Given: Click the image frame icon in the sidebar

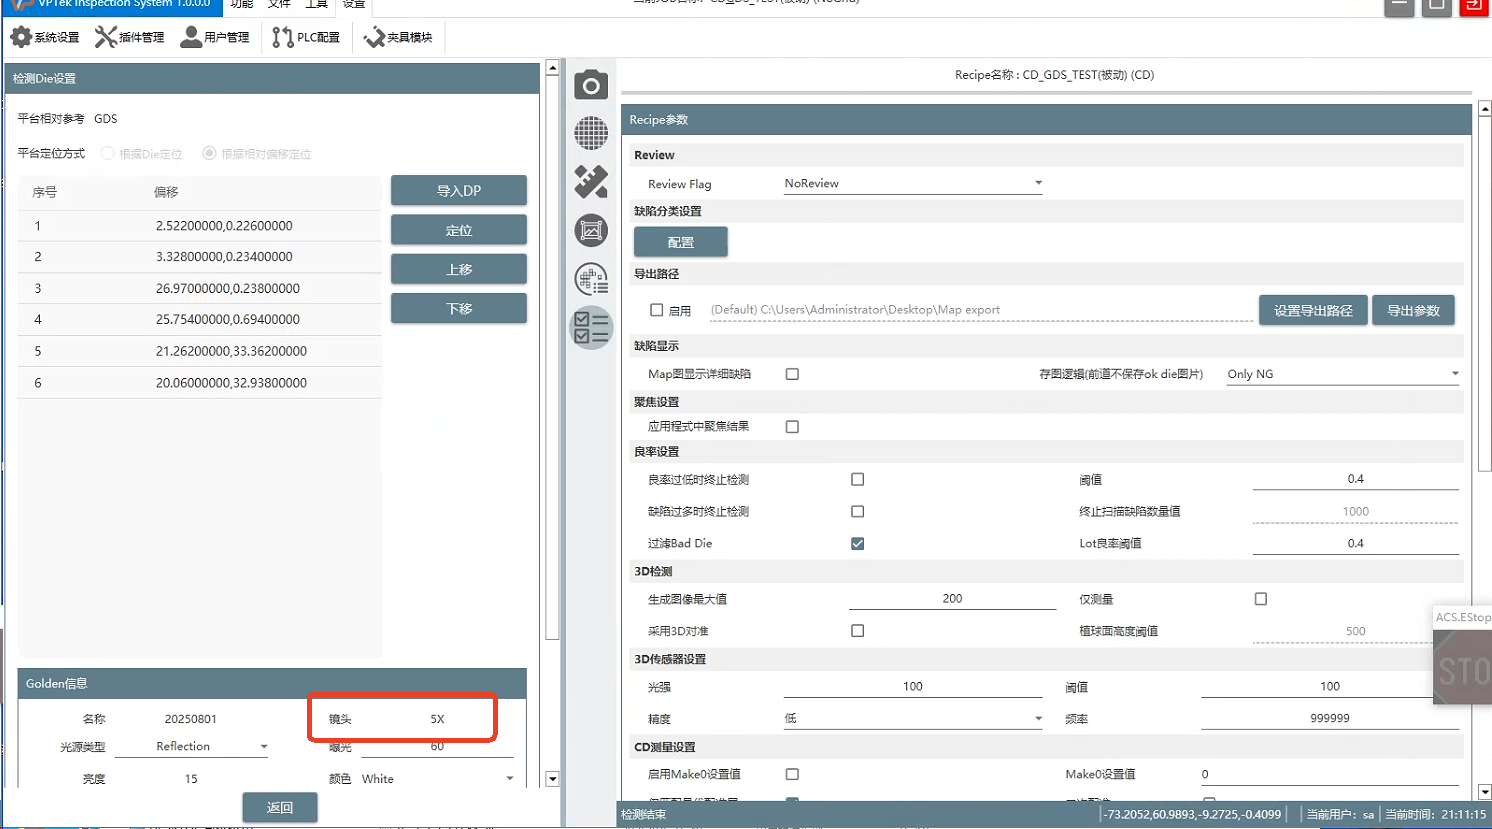Looking at the screenshot, I should pos(591,231).
